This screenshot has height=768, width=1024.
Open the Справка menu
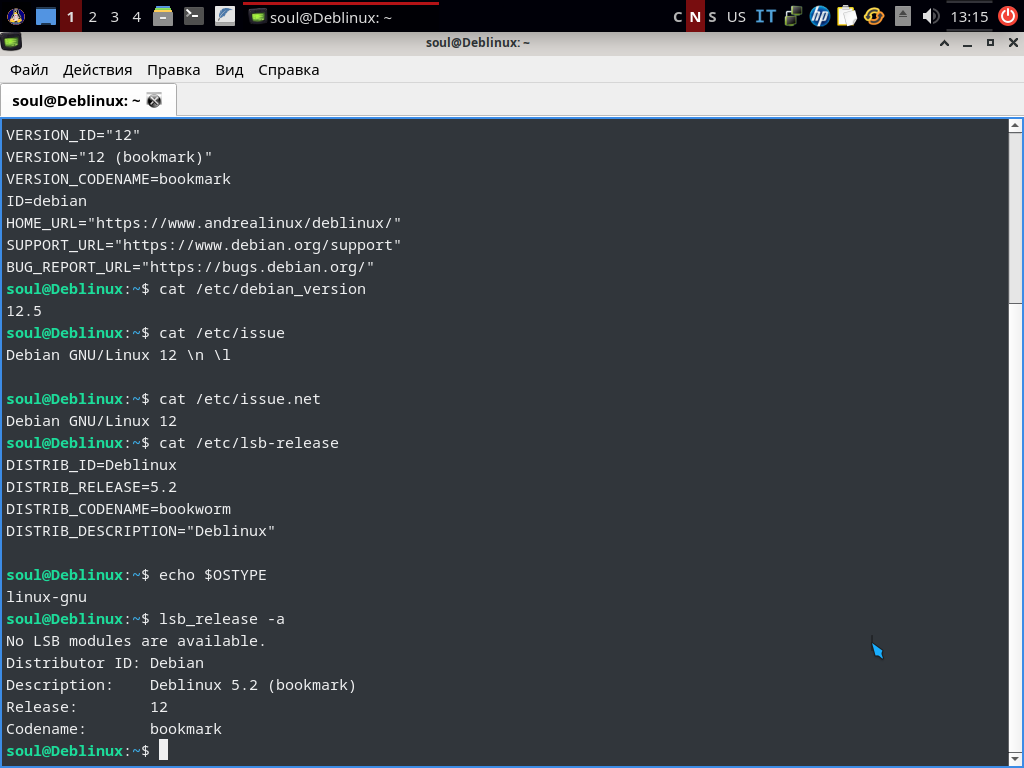click(289, 70)
